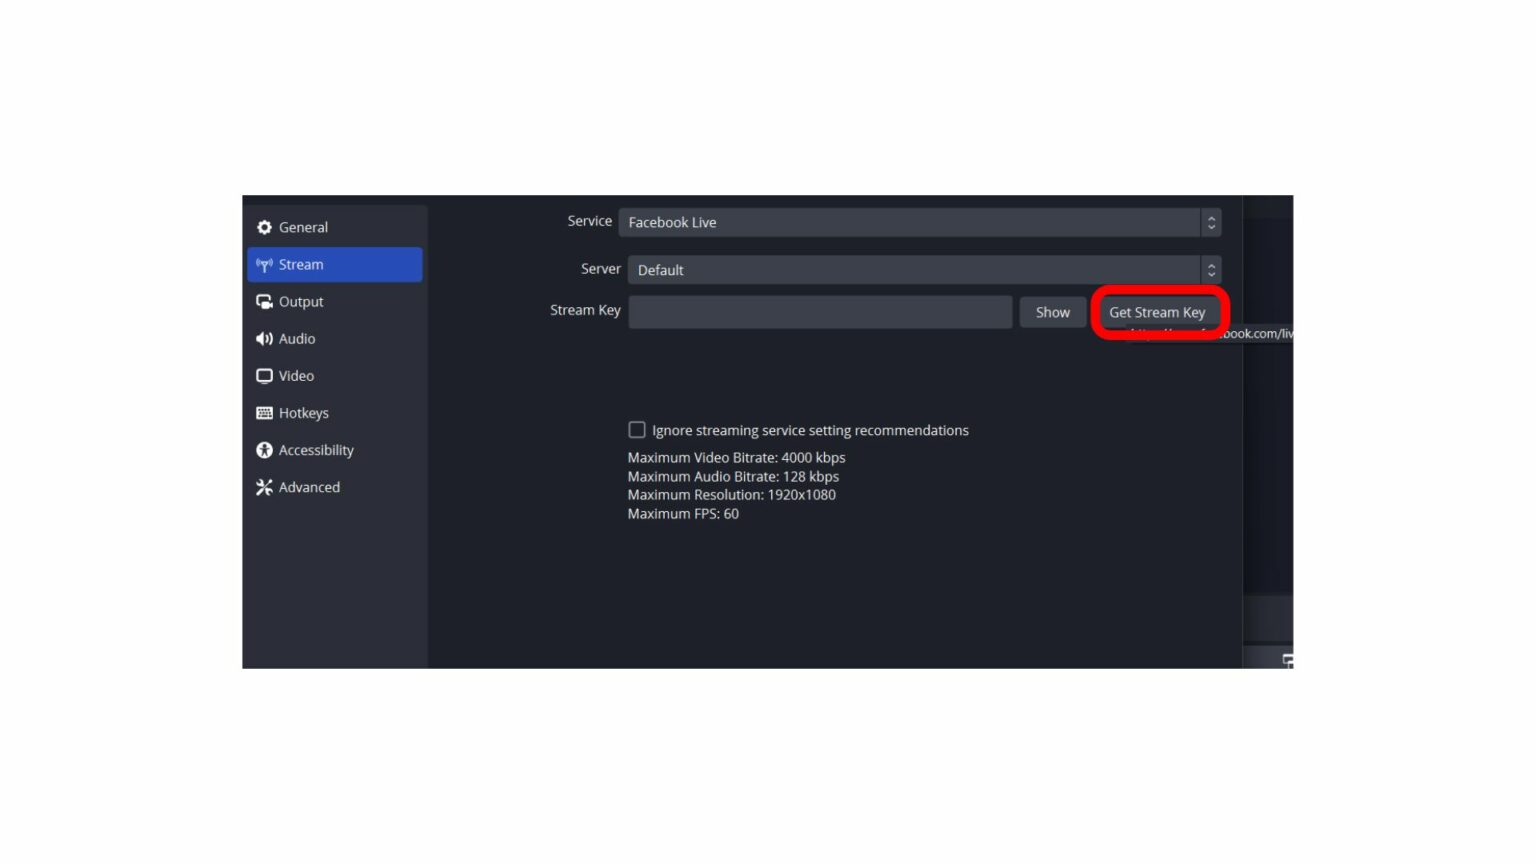Click the Advanced wrench icon
The width and height of the screenshot is (1536, 864).
tap(264, 487)
